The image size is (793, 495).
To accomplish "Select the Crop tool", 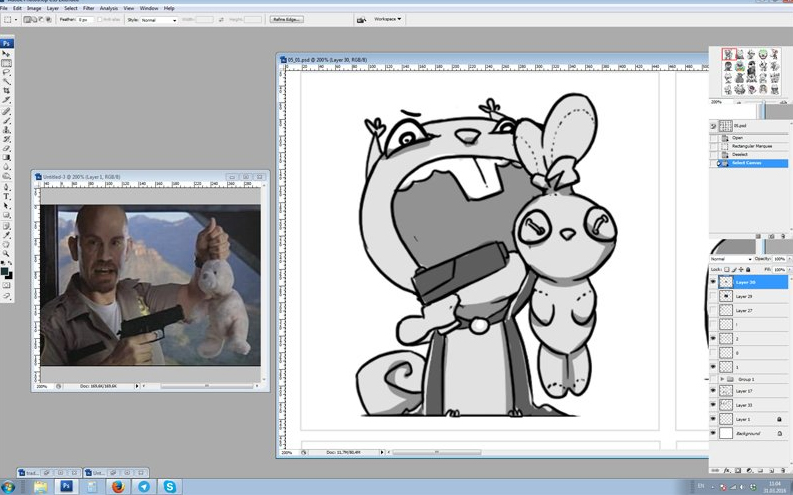I will point(7,90).
